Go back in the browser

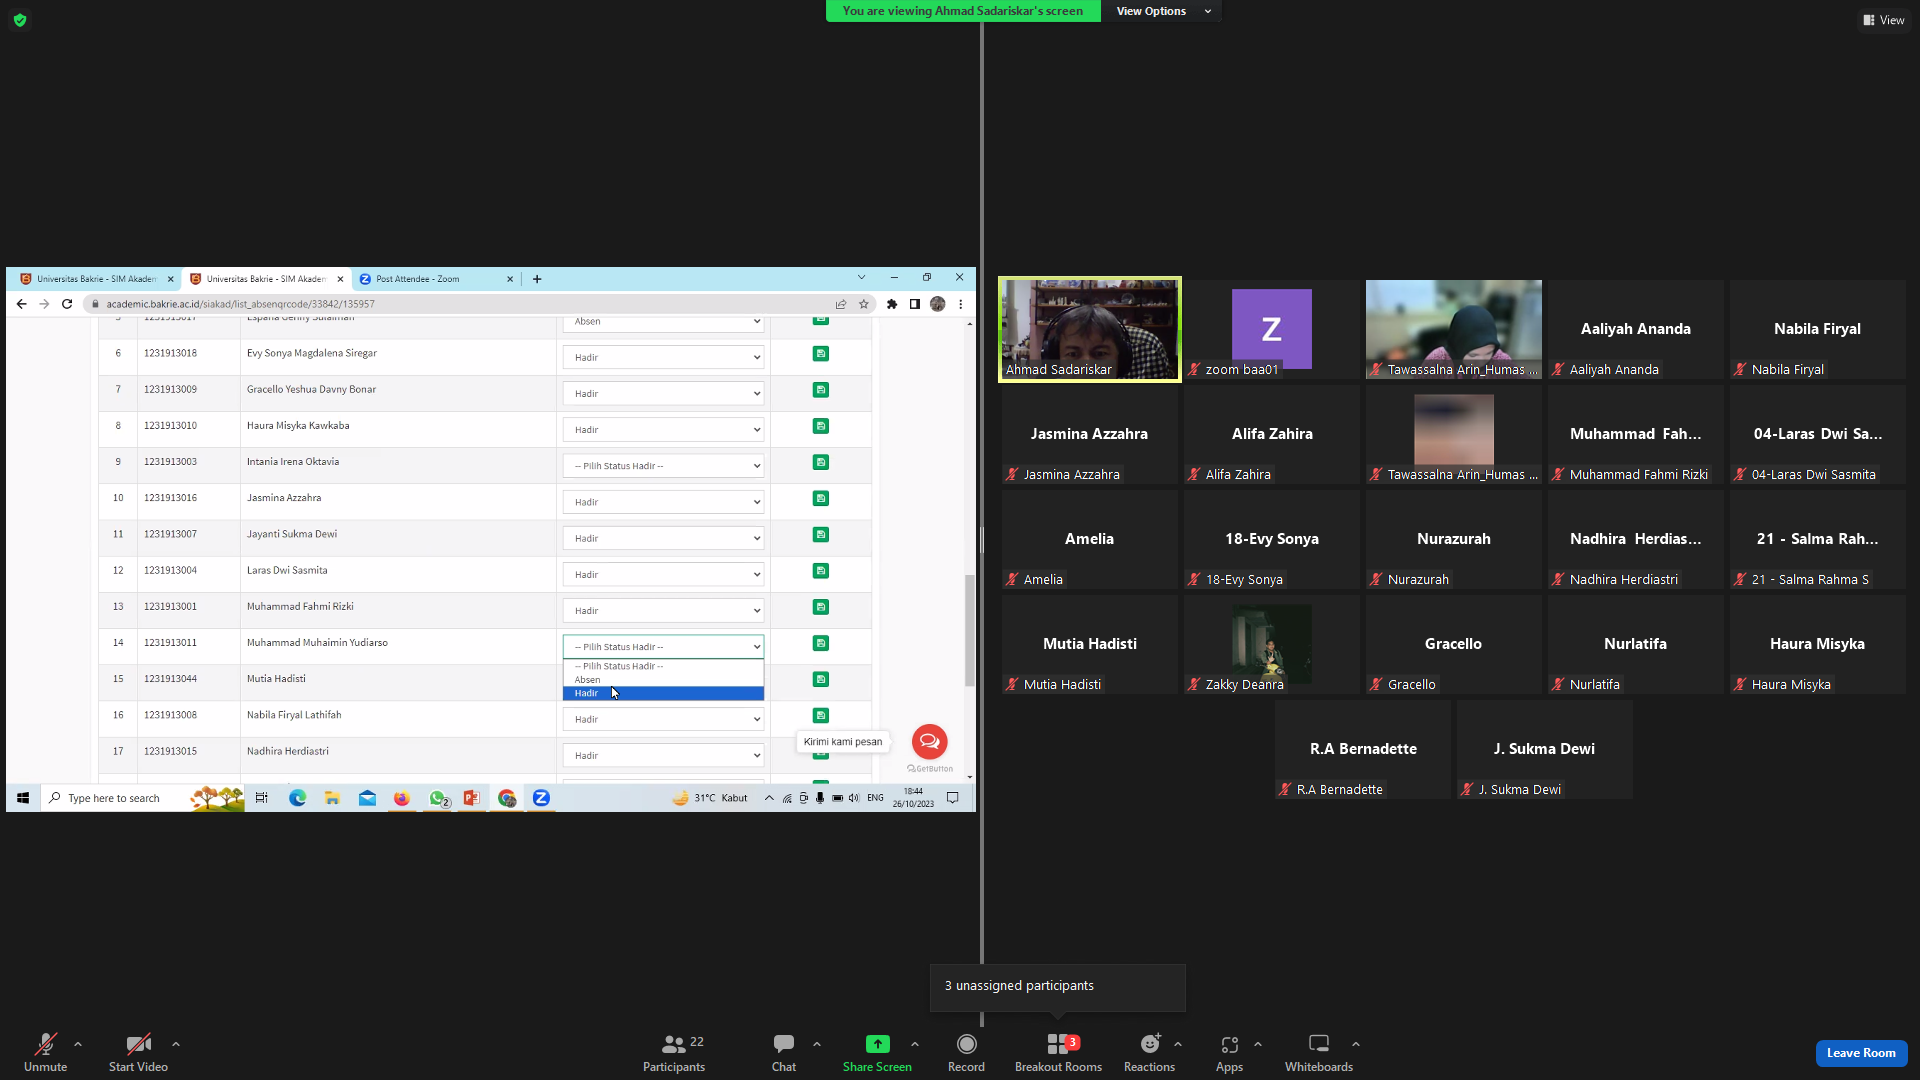point(21,304)
